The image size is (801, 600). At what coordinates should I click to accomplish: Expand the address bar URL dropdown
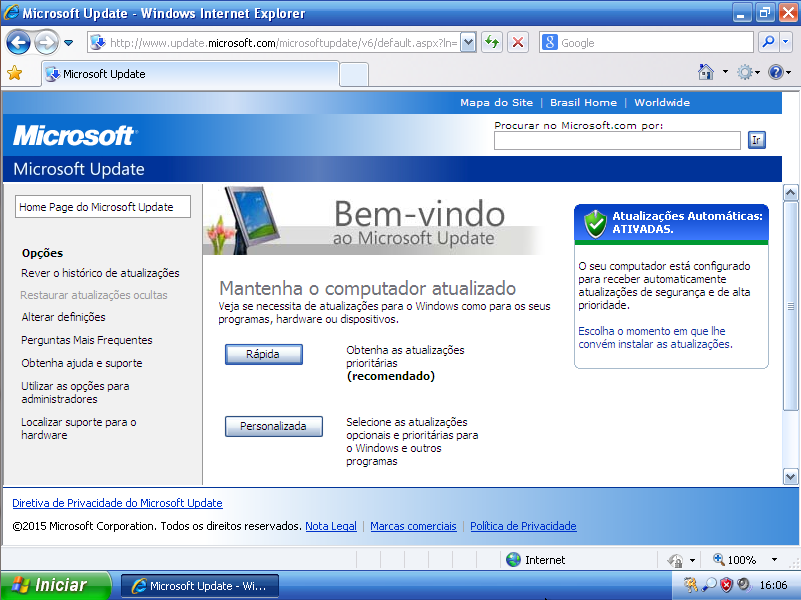pos(468,43)
